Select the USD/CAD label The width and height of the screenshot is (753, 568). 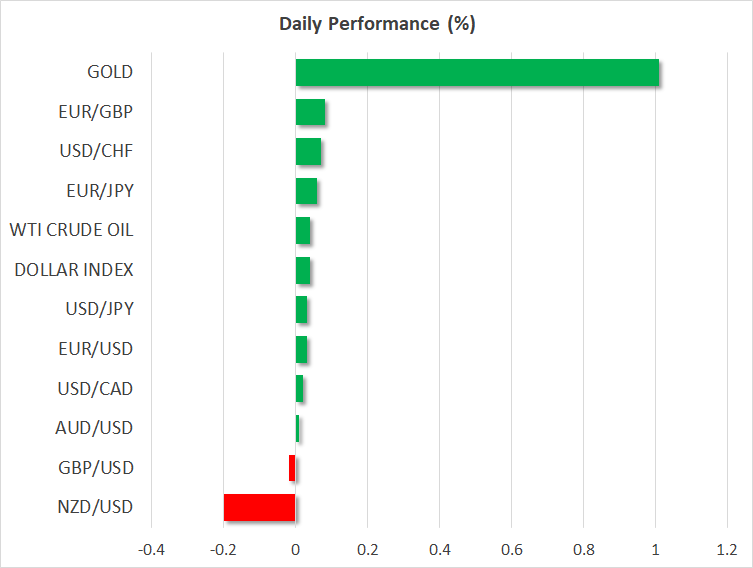click(96, 388)
